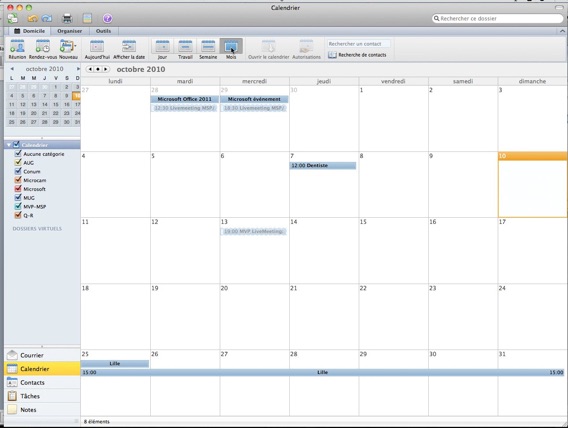
Task: Open the Lille event on day 25
Action: pos(115,364)
